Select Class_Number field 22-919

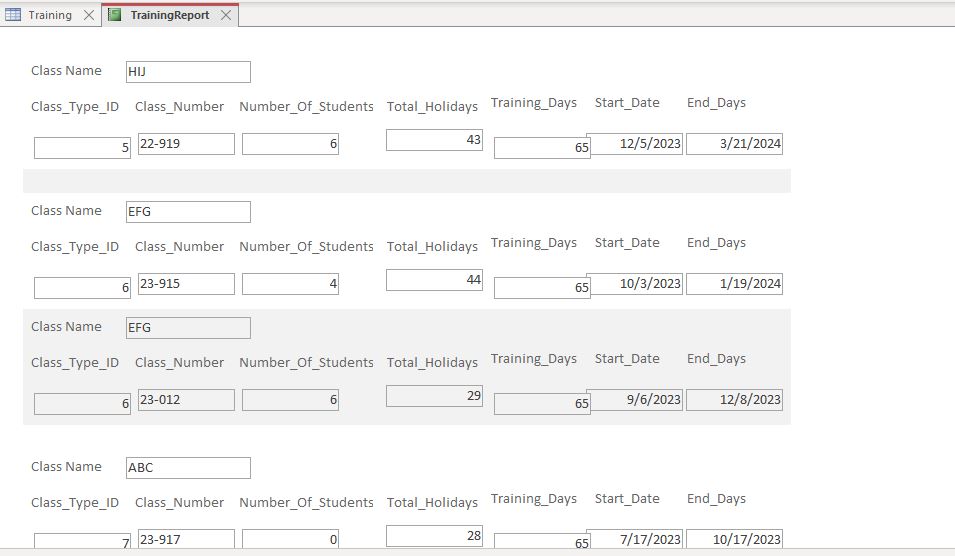[x=186, y=144]
